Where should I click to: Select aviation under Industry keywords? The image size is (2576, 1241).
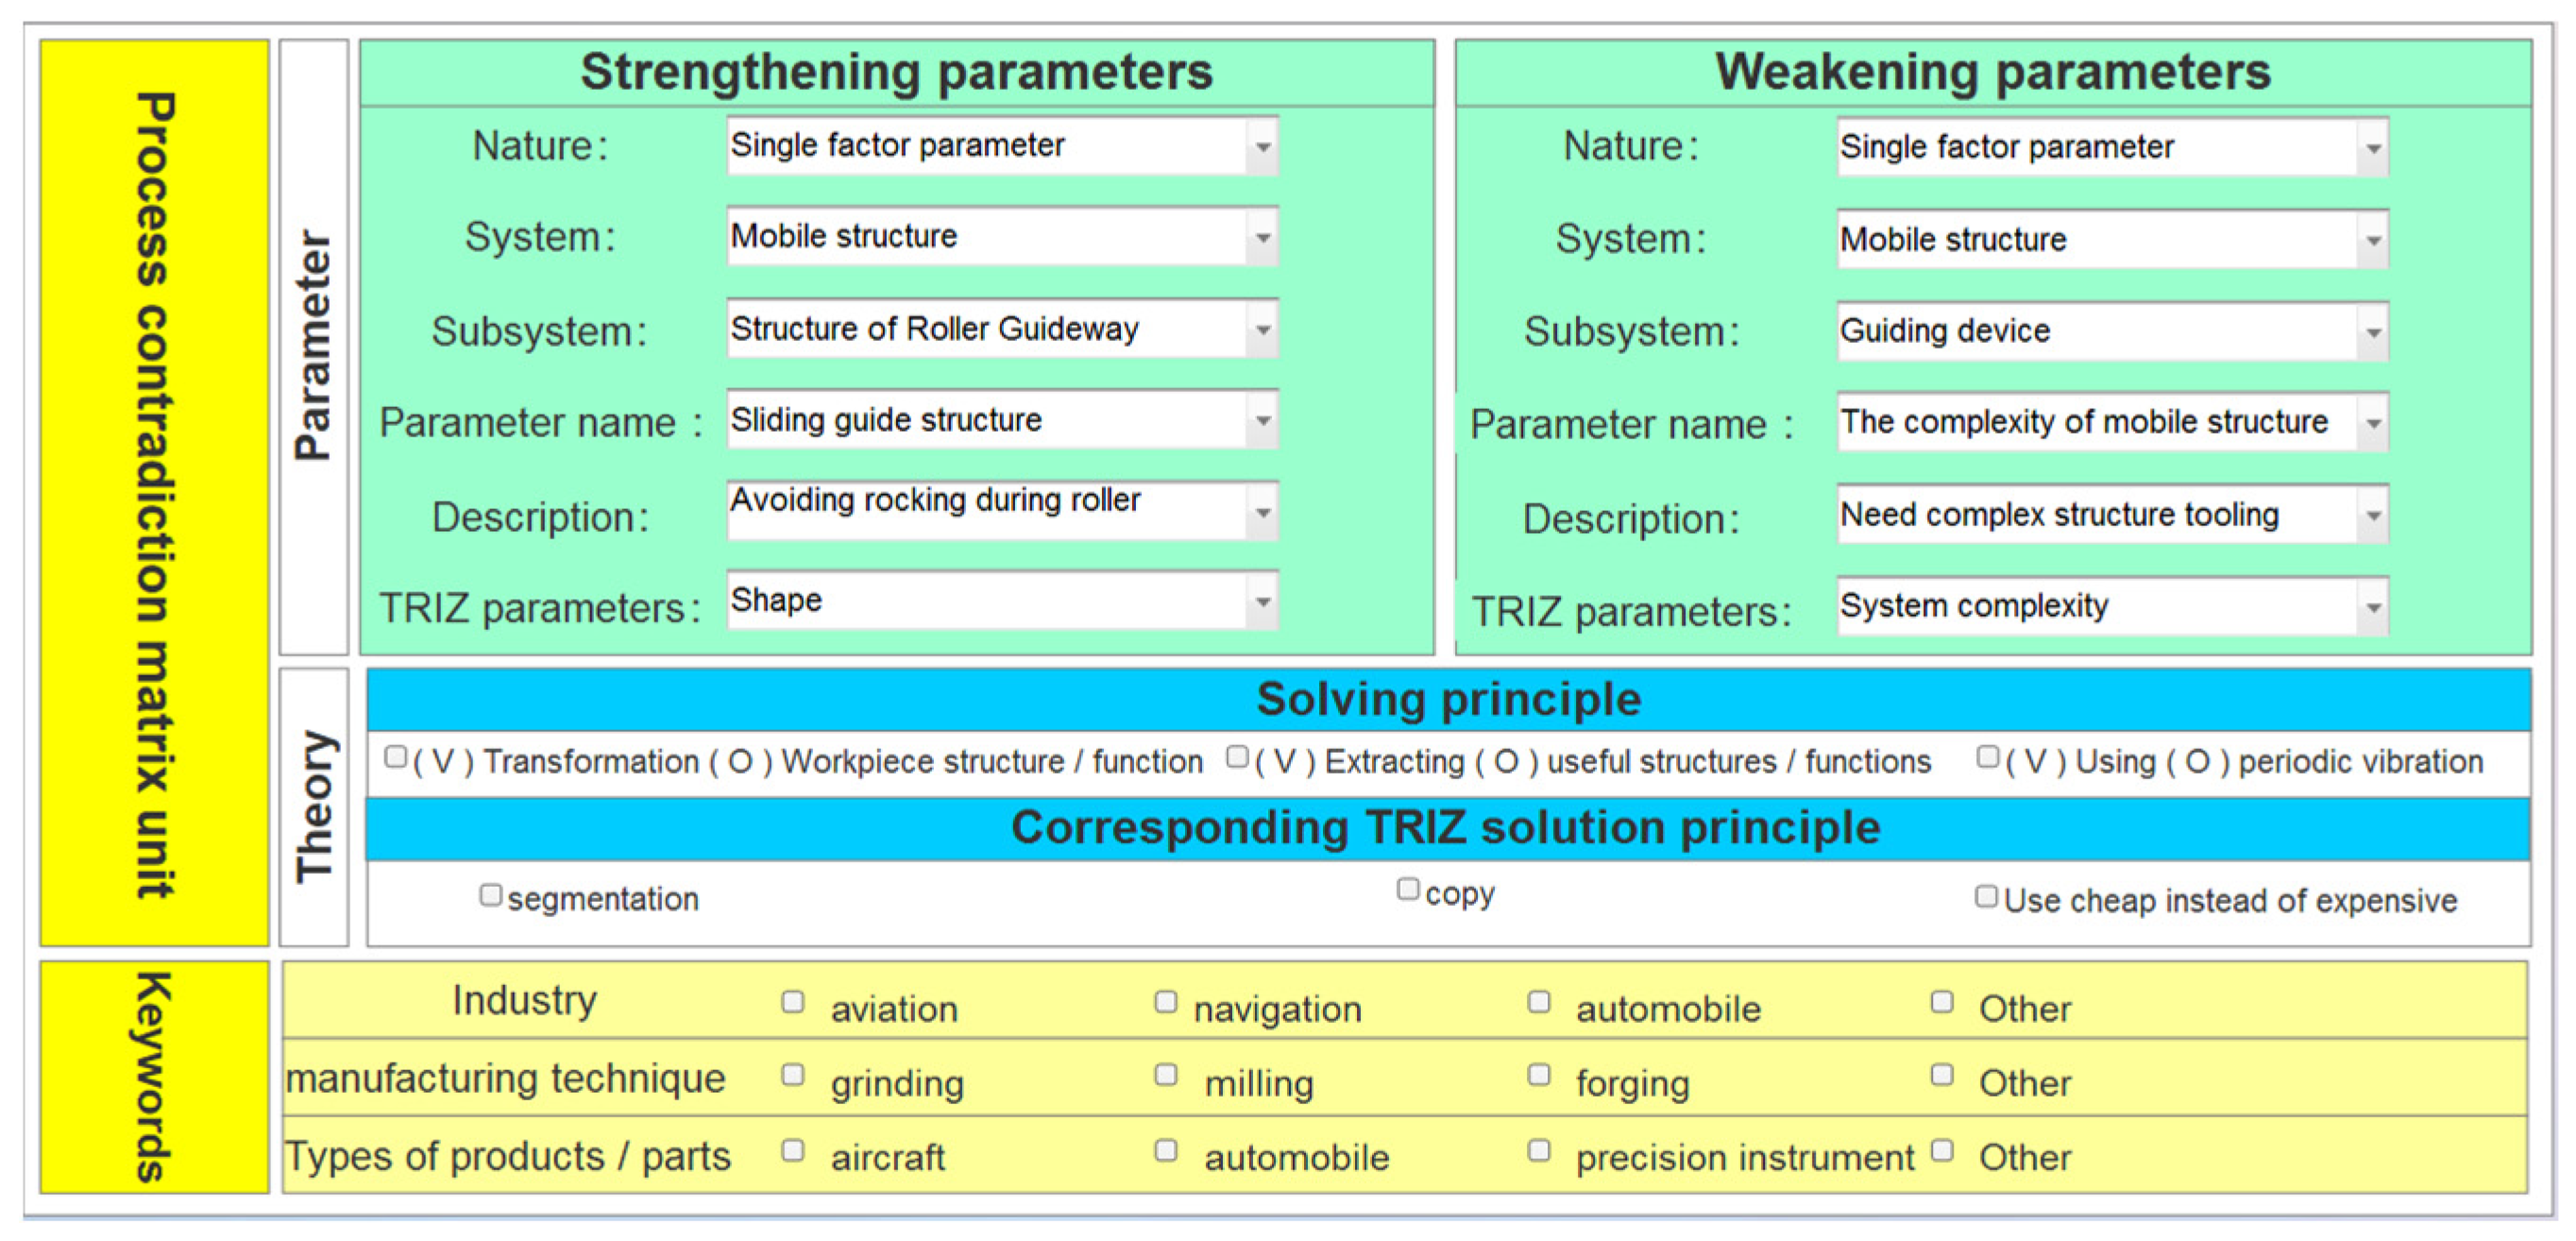click(793, 1002)
